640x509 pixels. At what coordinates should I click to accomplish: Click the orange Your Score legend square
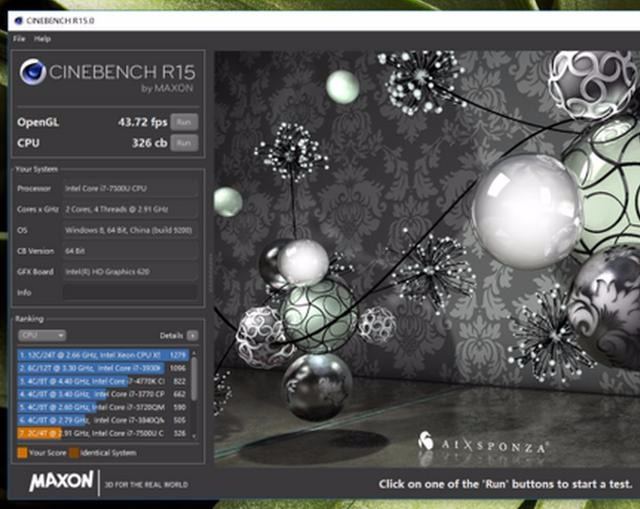(x=21, y=453)
